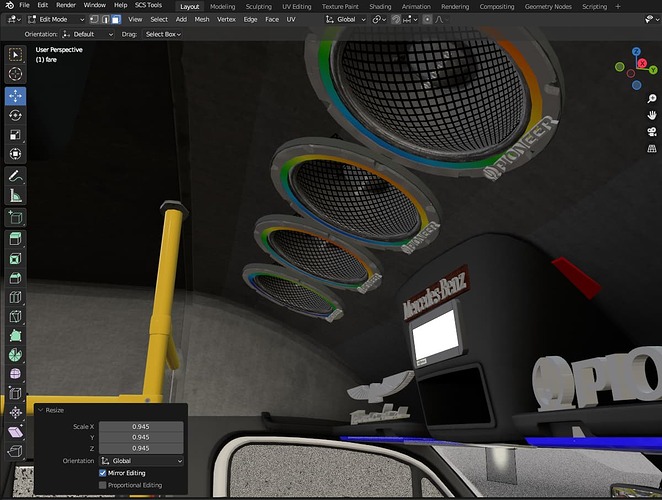Switch to the Shading workspace tab
The width and height of the screenshot is (662, 500).
coord(380,7)
